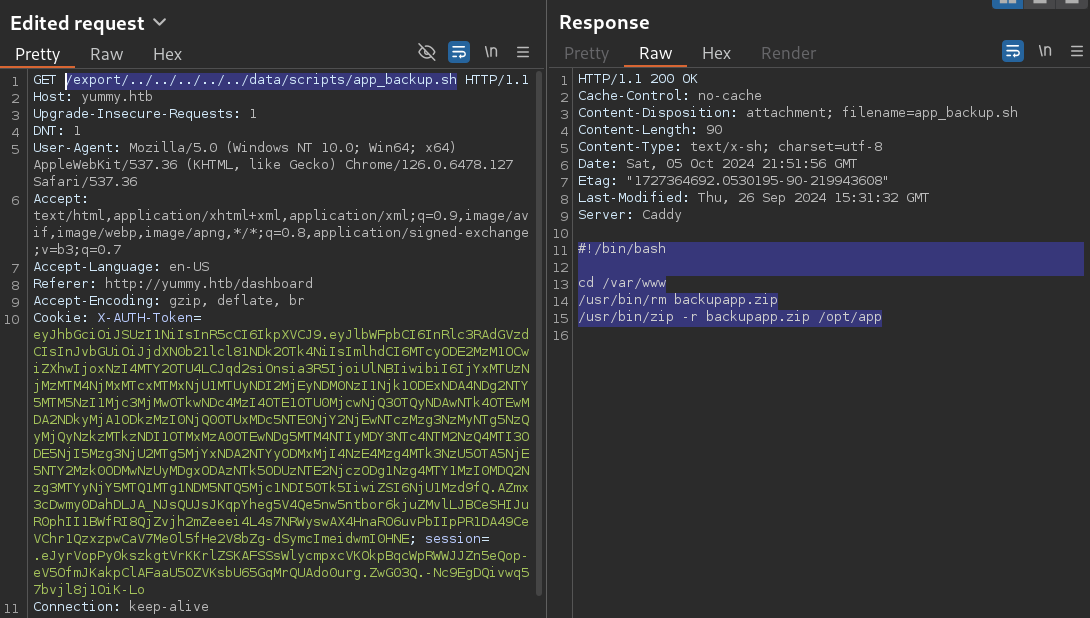Toggle word wrap in the request editor
Viewport: 1090px width, 618px height.
click(x=459, y=52)
